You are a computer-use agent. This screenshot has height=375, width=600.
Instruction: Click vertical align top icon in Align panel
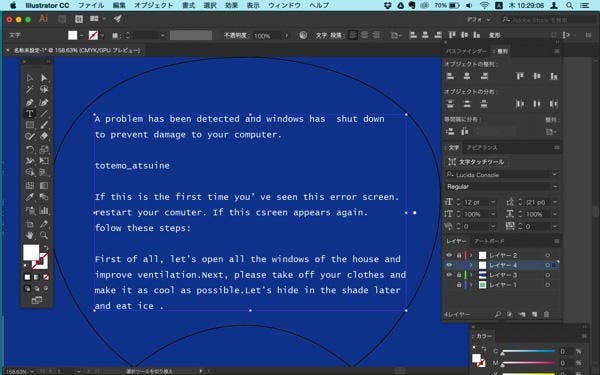(520, 76)
